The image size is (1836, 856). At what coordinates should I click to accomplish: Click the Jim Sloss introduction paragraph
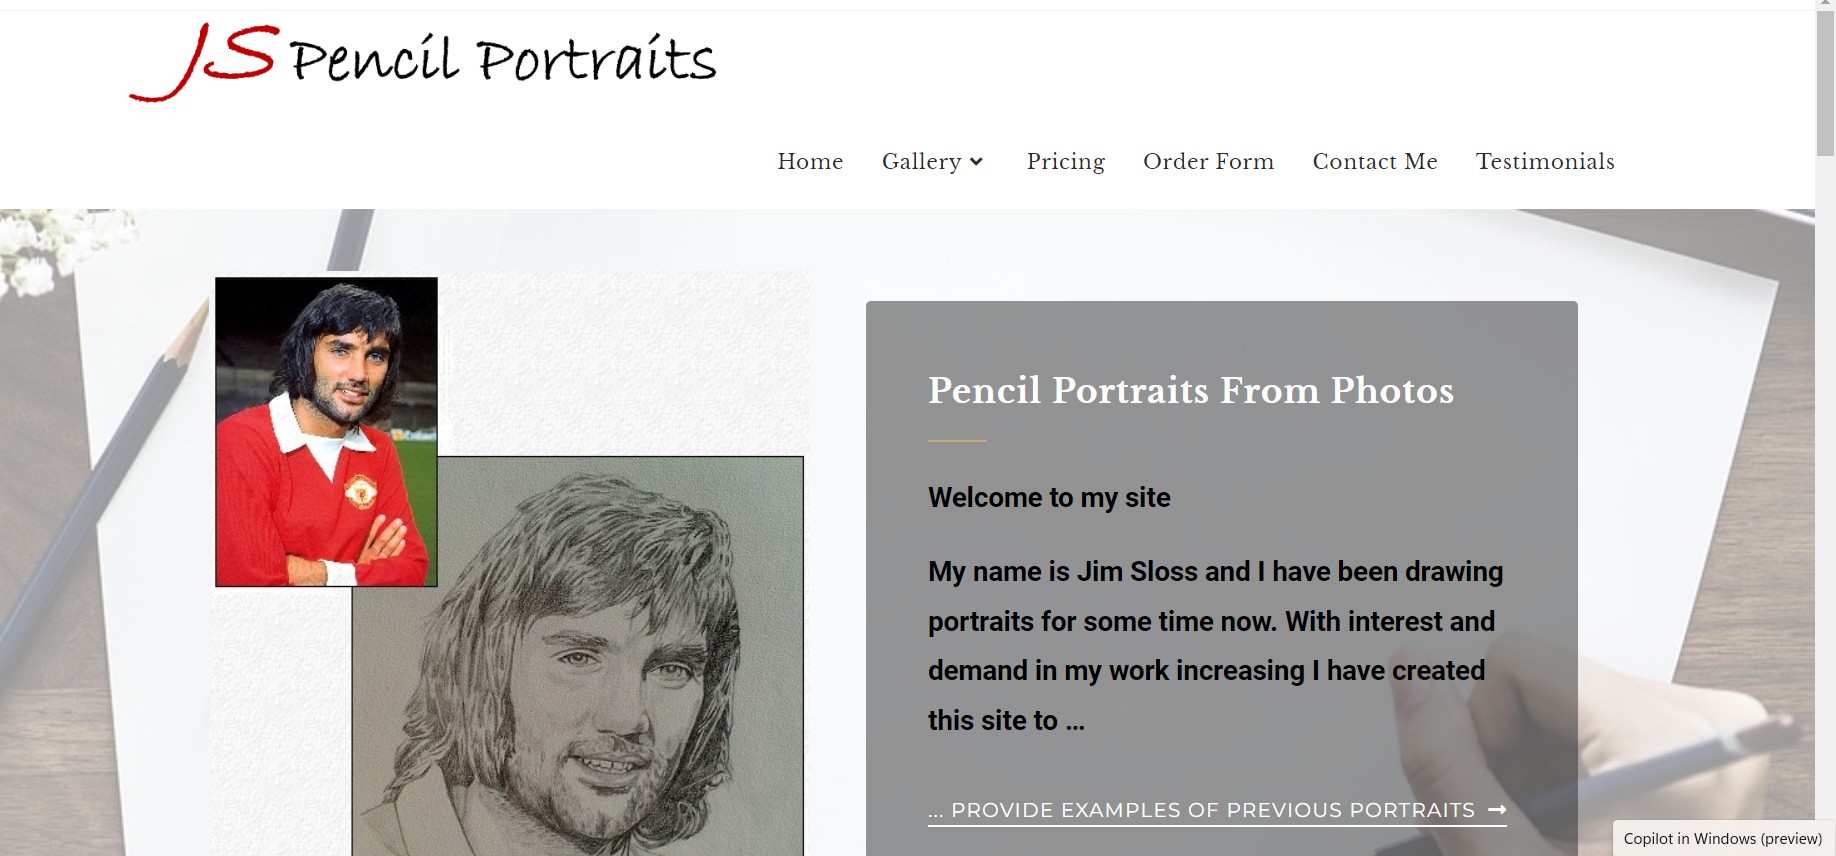1214,645
